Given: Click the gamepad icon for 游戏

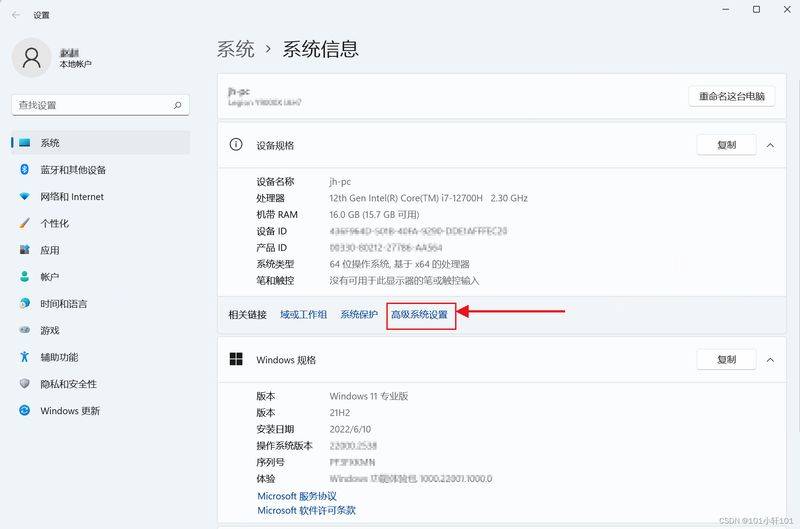Looking at the screenshot, I should click(x=24, y=330).
